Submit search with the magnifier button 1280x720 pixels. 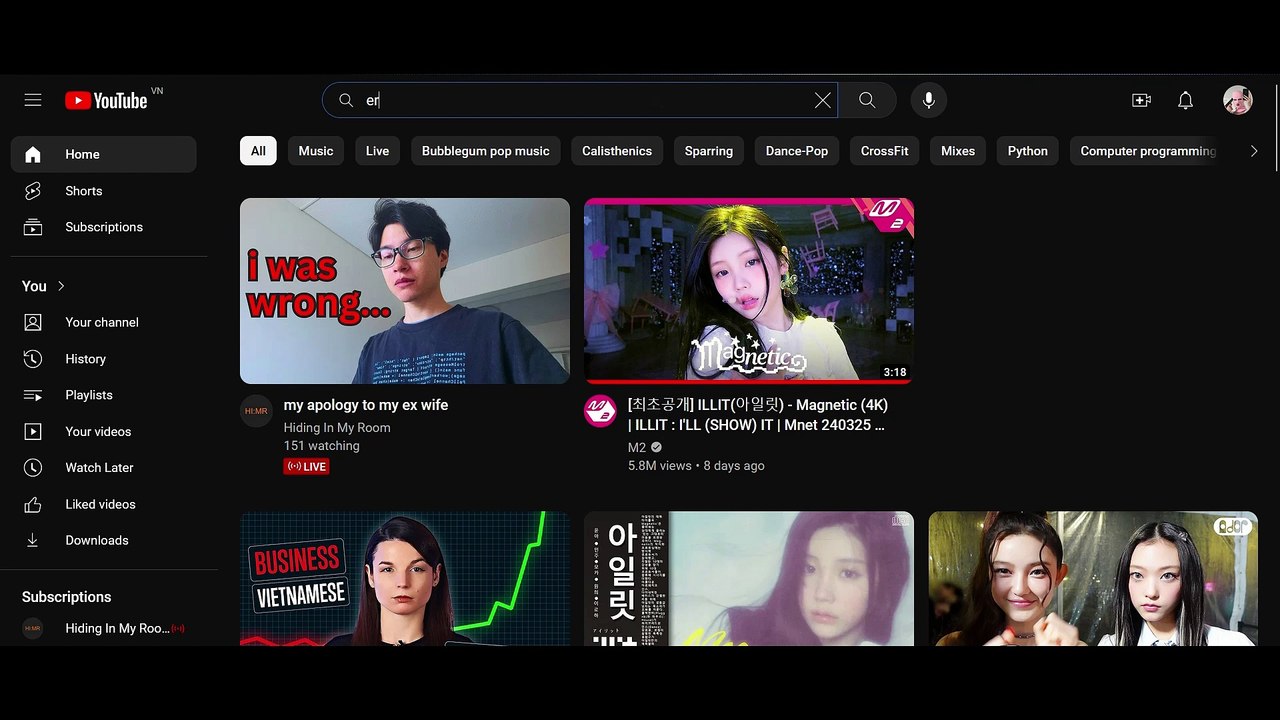[867, 100]
